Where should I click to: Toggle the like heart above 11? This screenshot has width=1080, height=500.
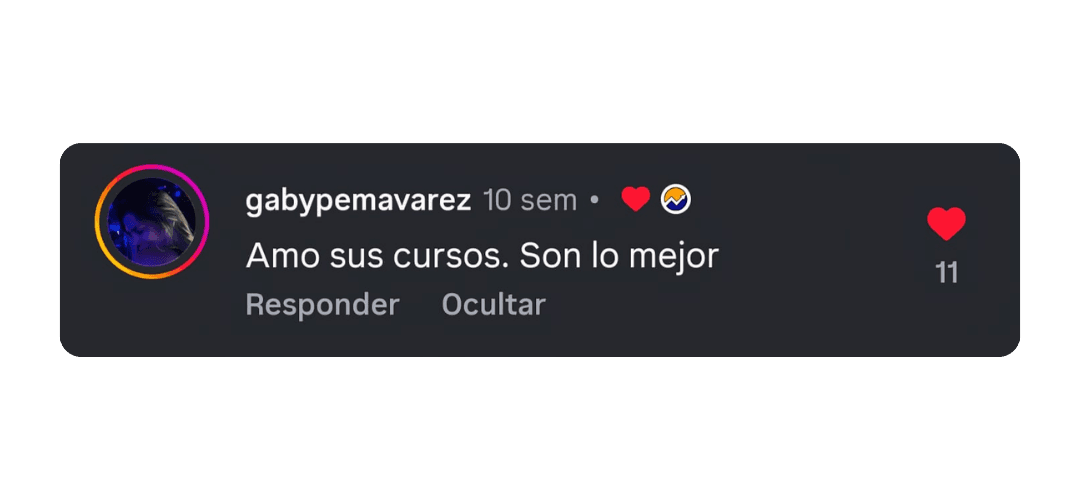pos(946,223)
